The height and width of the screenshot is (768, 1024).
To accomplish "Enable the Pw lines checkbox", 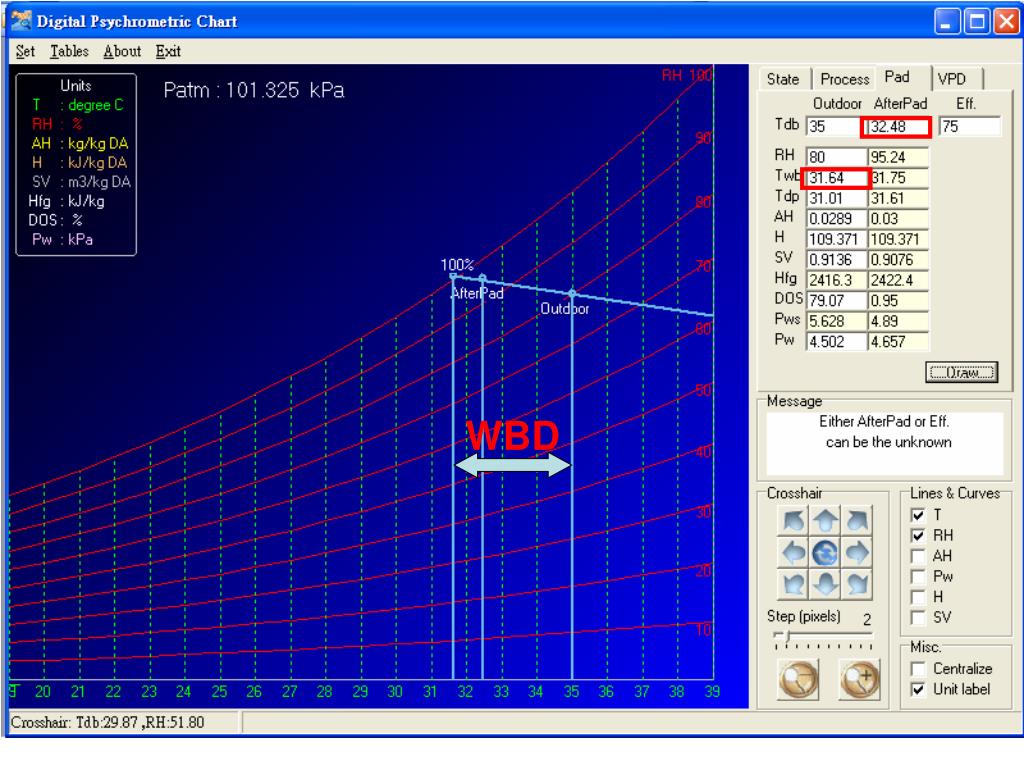I will tap(918, 577).
